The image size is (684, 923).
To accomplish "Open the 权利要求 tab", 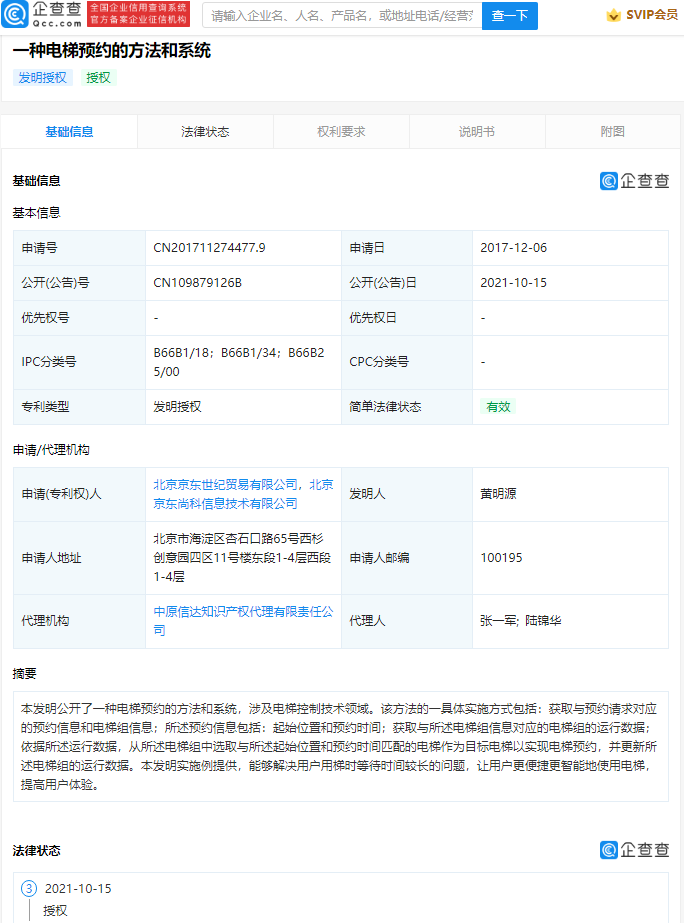I will 341,132.
